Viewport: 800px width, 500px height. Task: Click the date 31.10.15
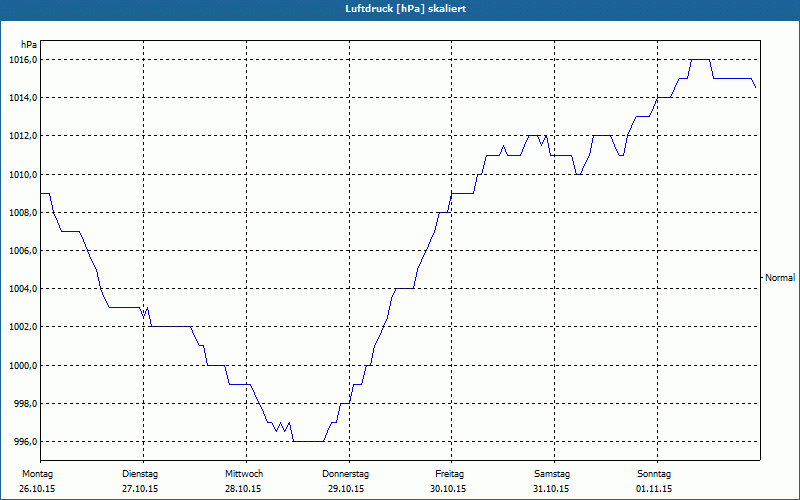pos(551,489)
